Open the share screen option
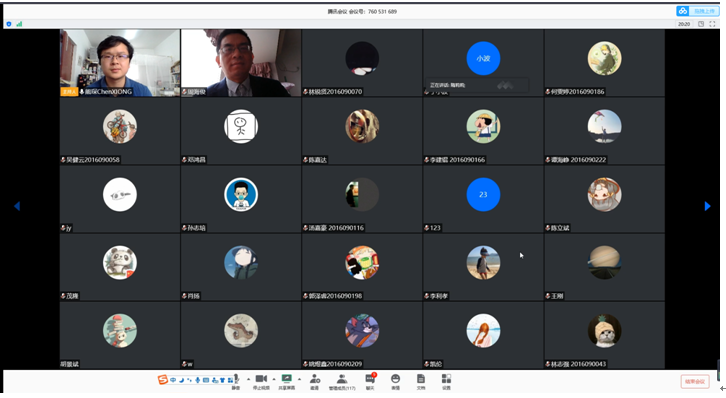Screen dimensions: 726x398 point(287,382)
